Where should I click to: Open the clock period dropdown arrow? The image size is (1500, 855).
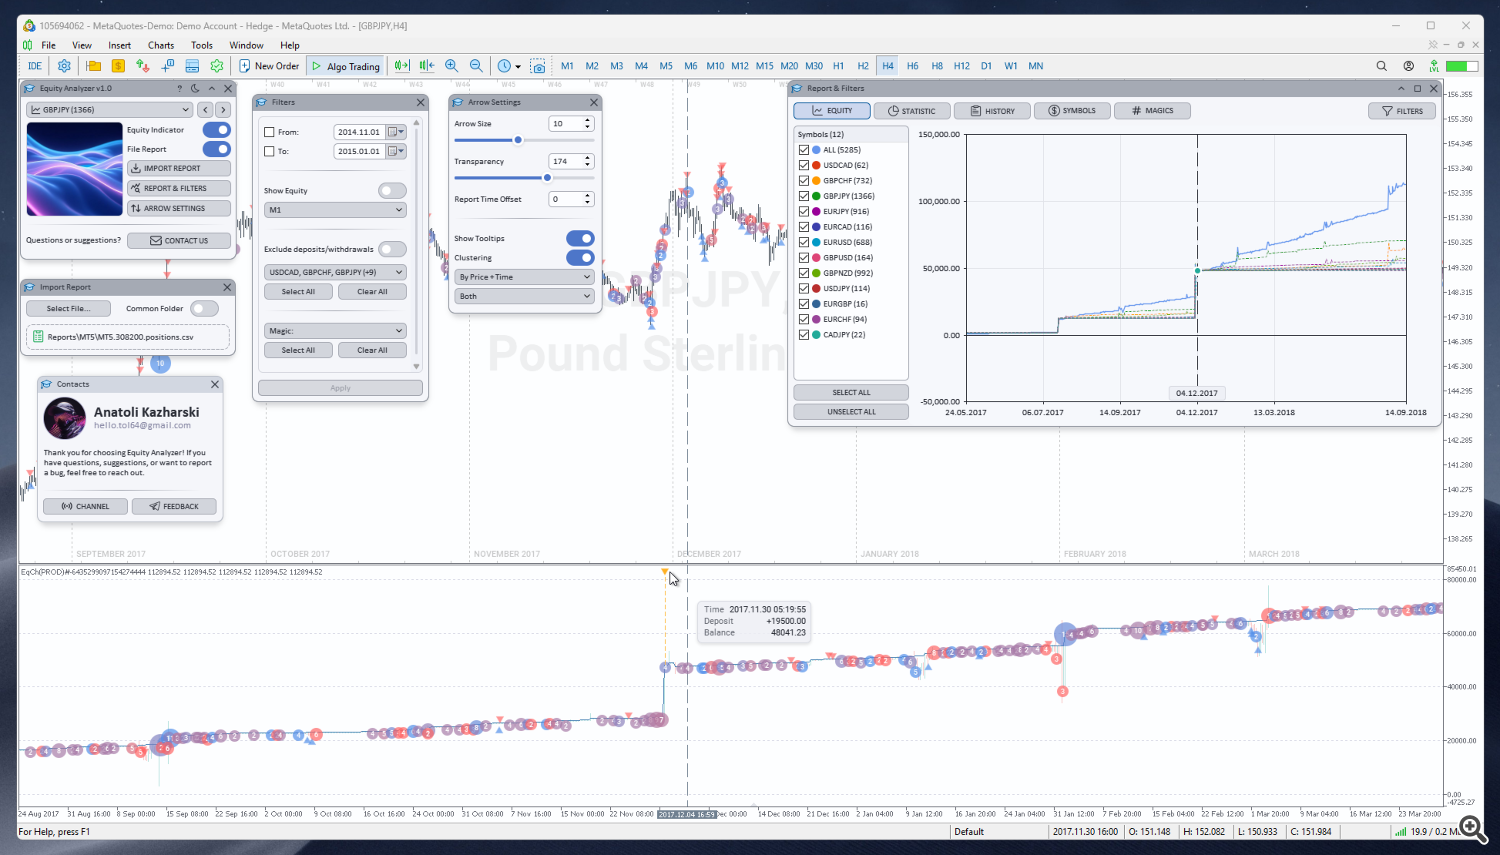[518, 67]
